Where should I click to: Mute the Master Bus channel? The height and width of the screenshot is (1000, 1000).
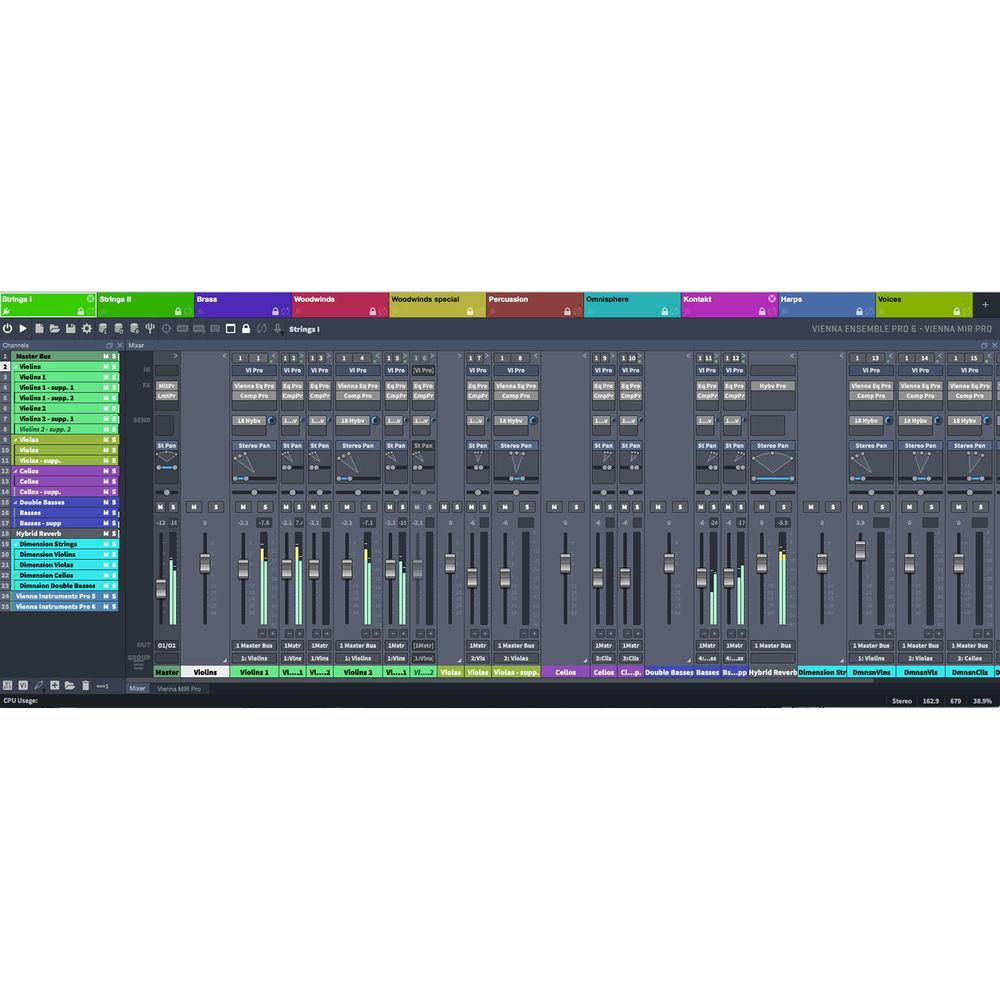click(107, 356)
